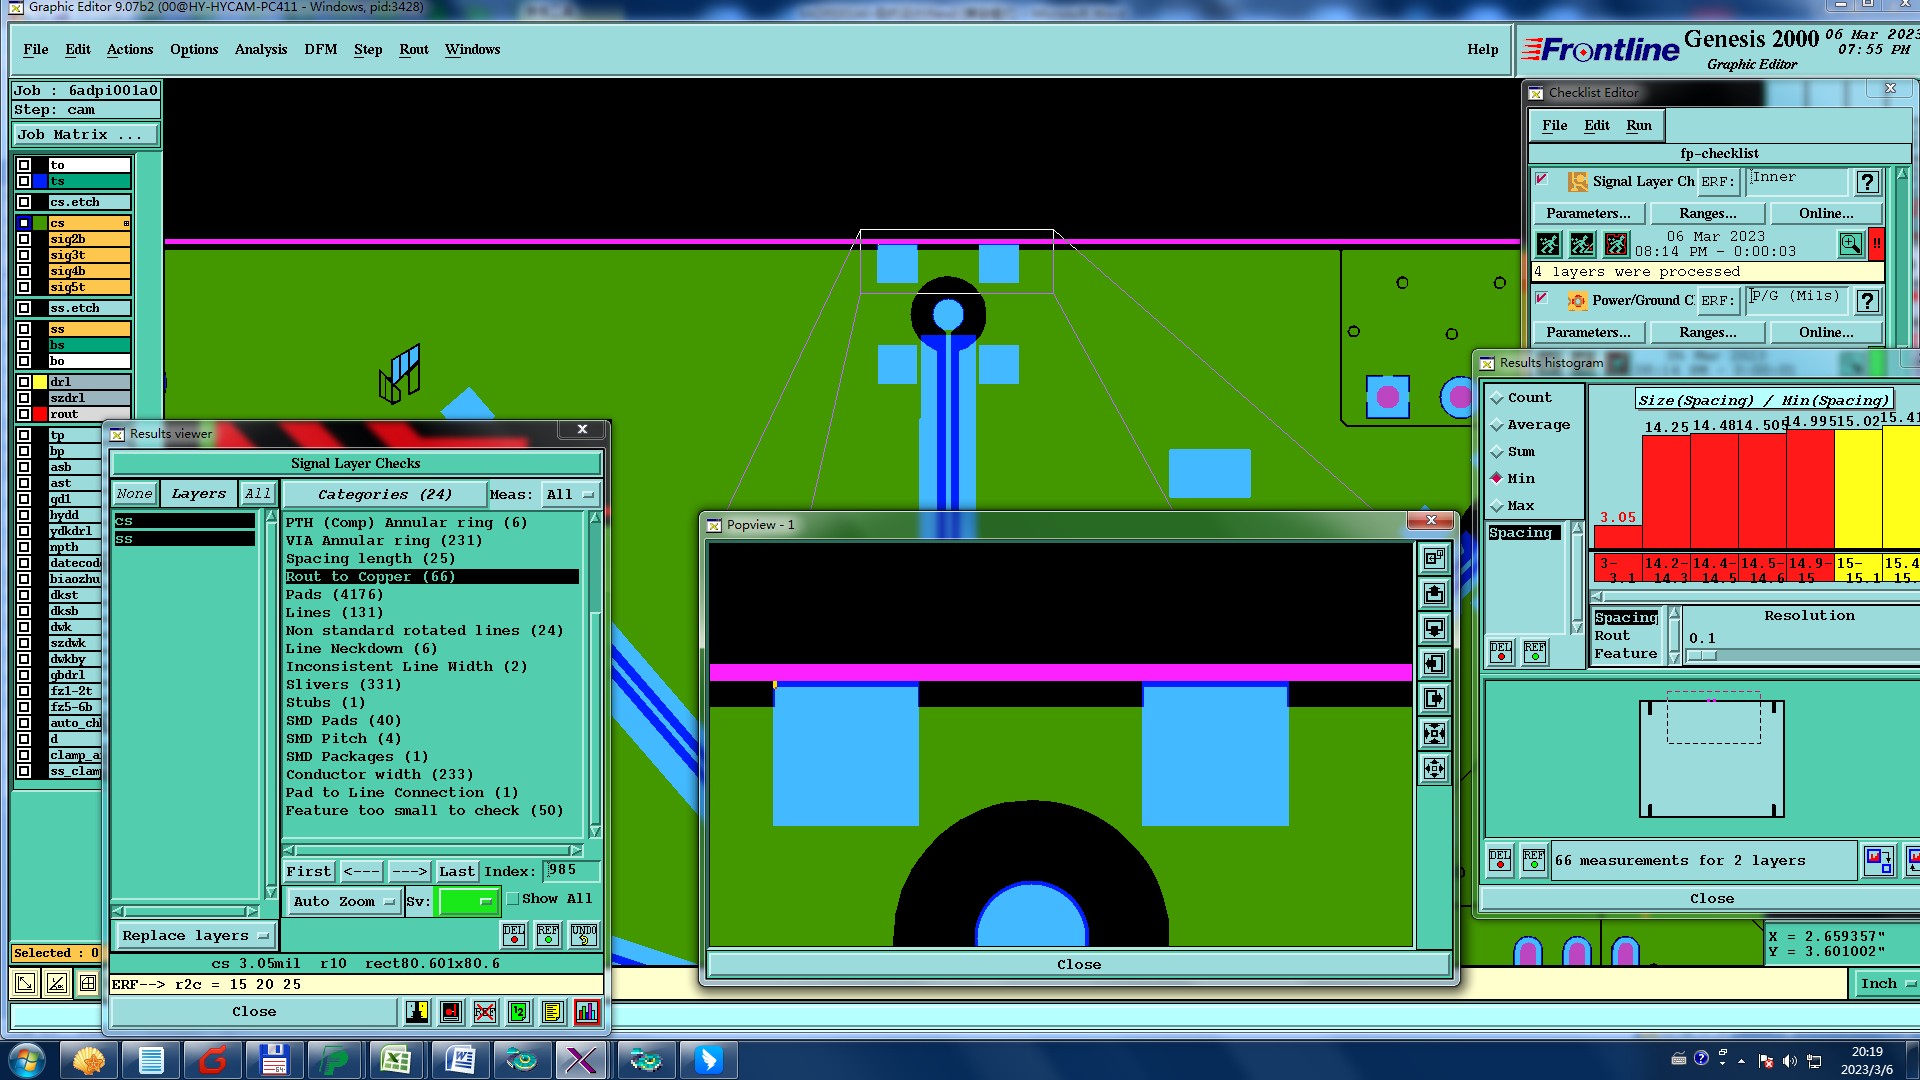
Task: Select the Count radio option
Action: pos(1497,398)
